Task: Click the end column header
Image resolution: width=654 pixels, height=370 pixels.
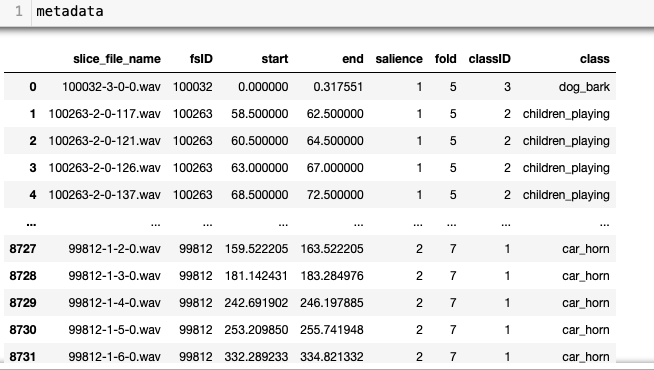Action: (x=352, y=59)
